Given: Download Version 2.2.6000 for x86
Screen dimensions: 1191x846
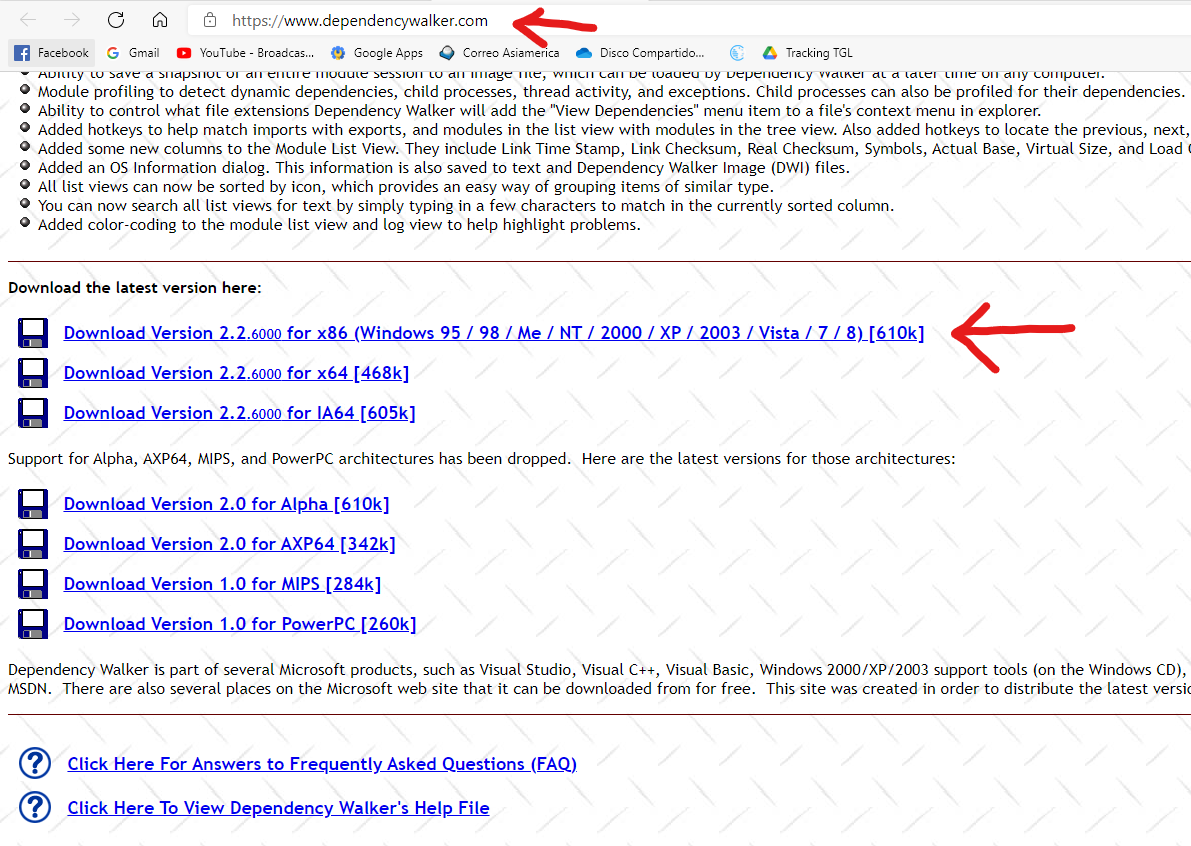Looking at the screenshot, I should (x=494, y=333).
